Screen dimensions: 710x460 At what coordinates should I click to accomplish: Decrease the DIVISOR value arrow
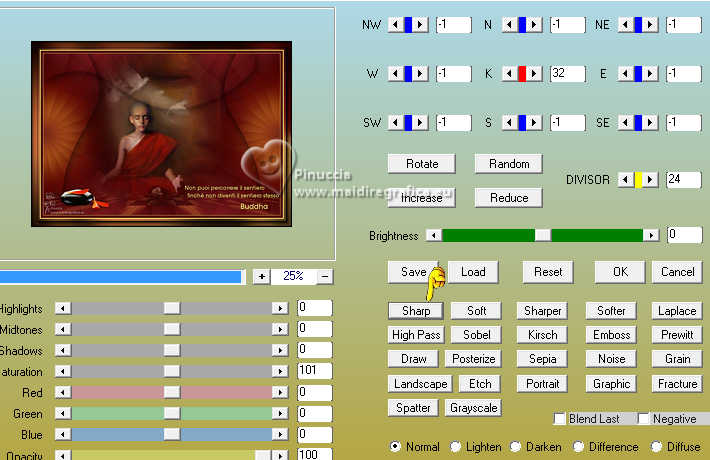coord(626,180)
